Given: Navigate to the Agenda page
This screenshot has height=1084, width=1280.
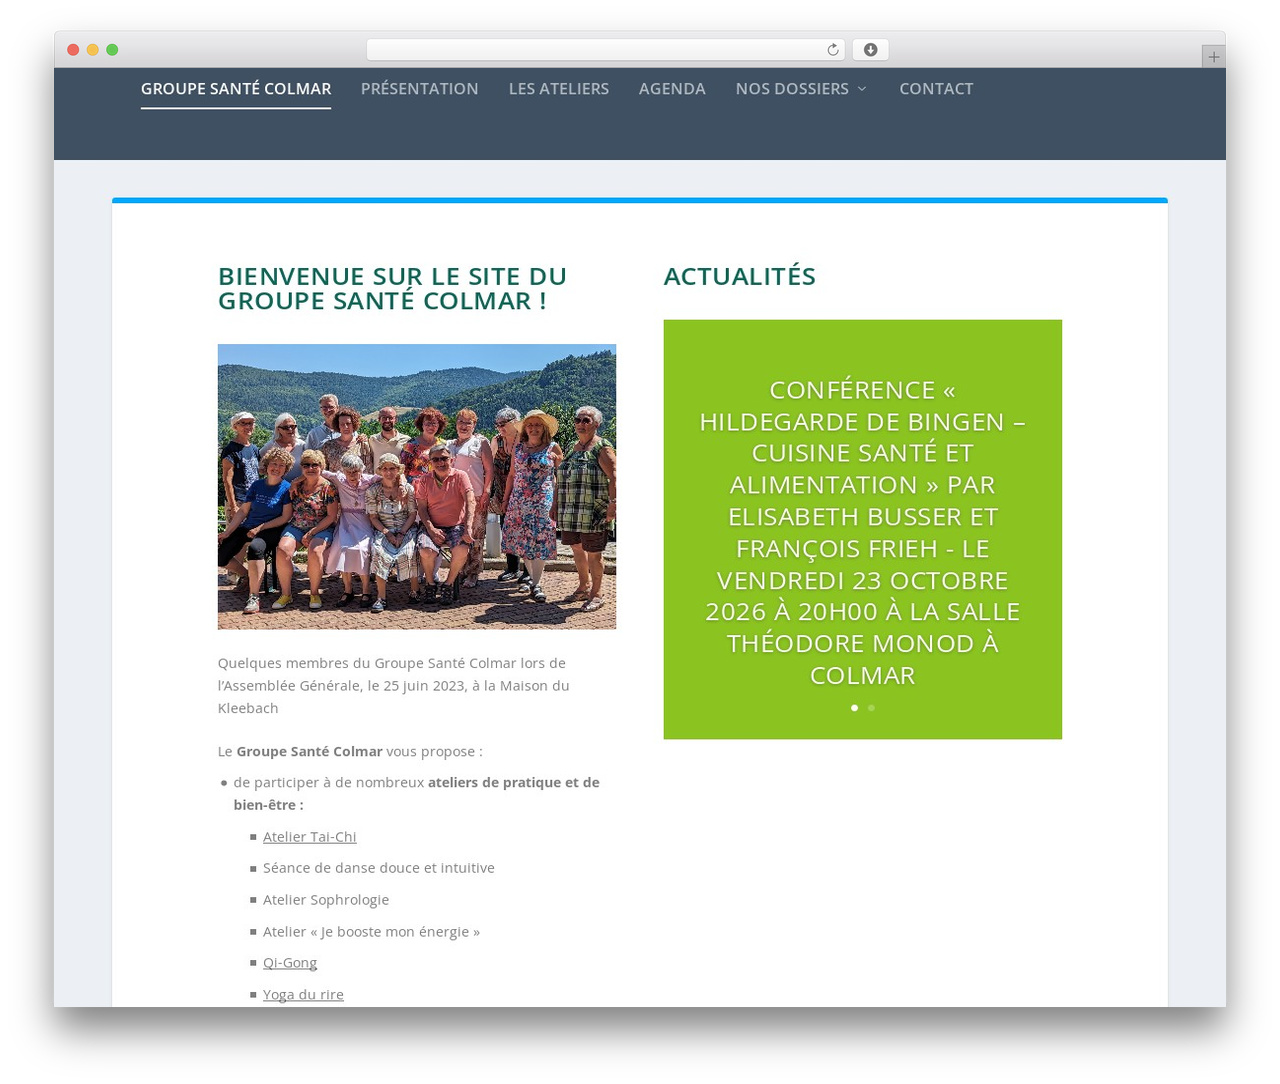Looking at the screenshot, I should [x=672, y=89].
